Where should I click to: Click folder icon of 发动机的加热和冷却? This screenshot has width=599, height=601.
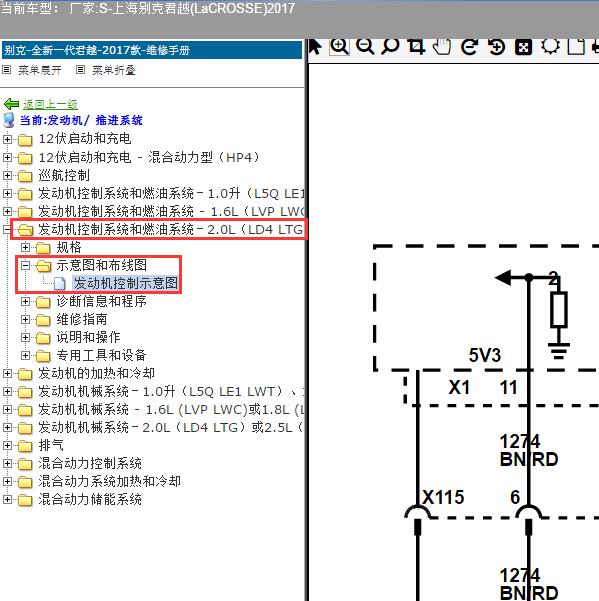pos(25,374)
